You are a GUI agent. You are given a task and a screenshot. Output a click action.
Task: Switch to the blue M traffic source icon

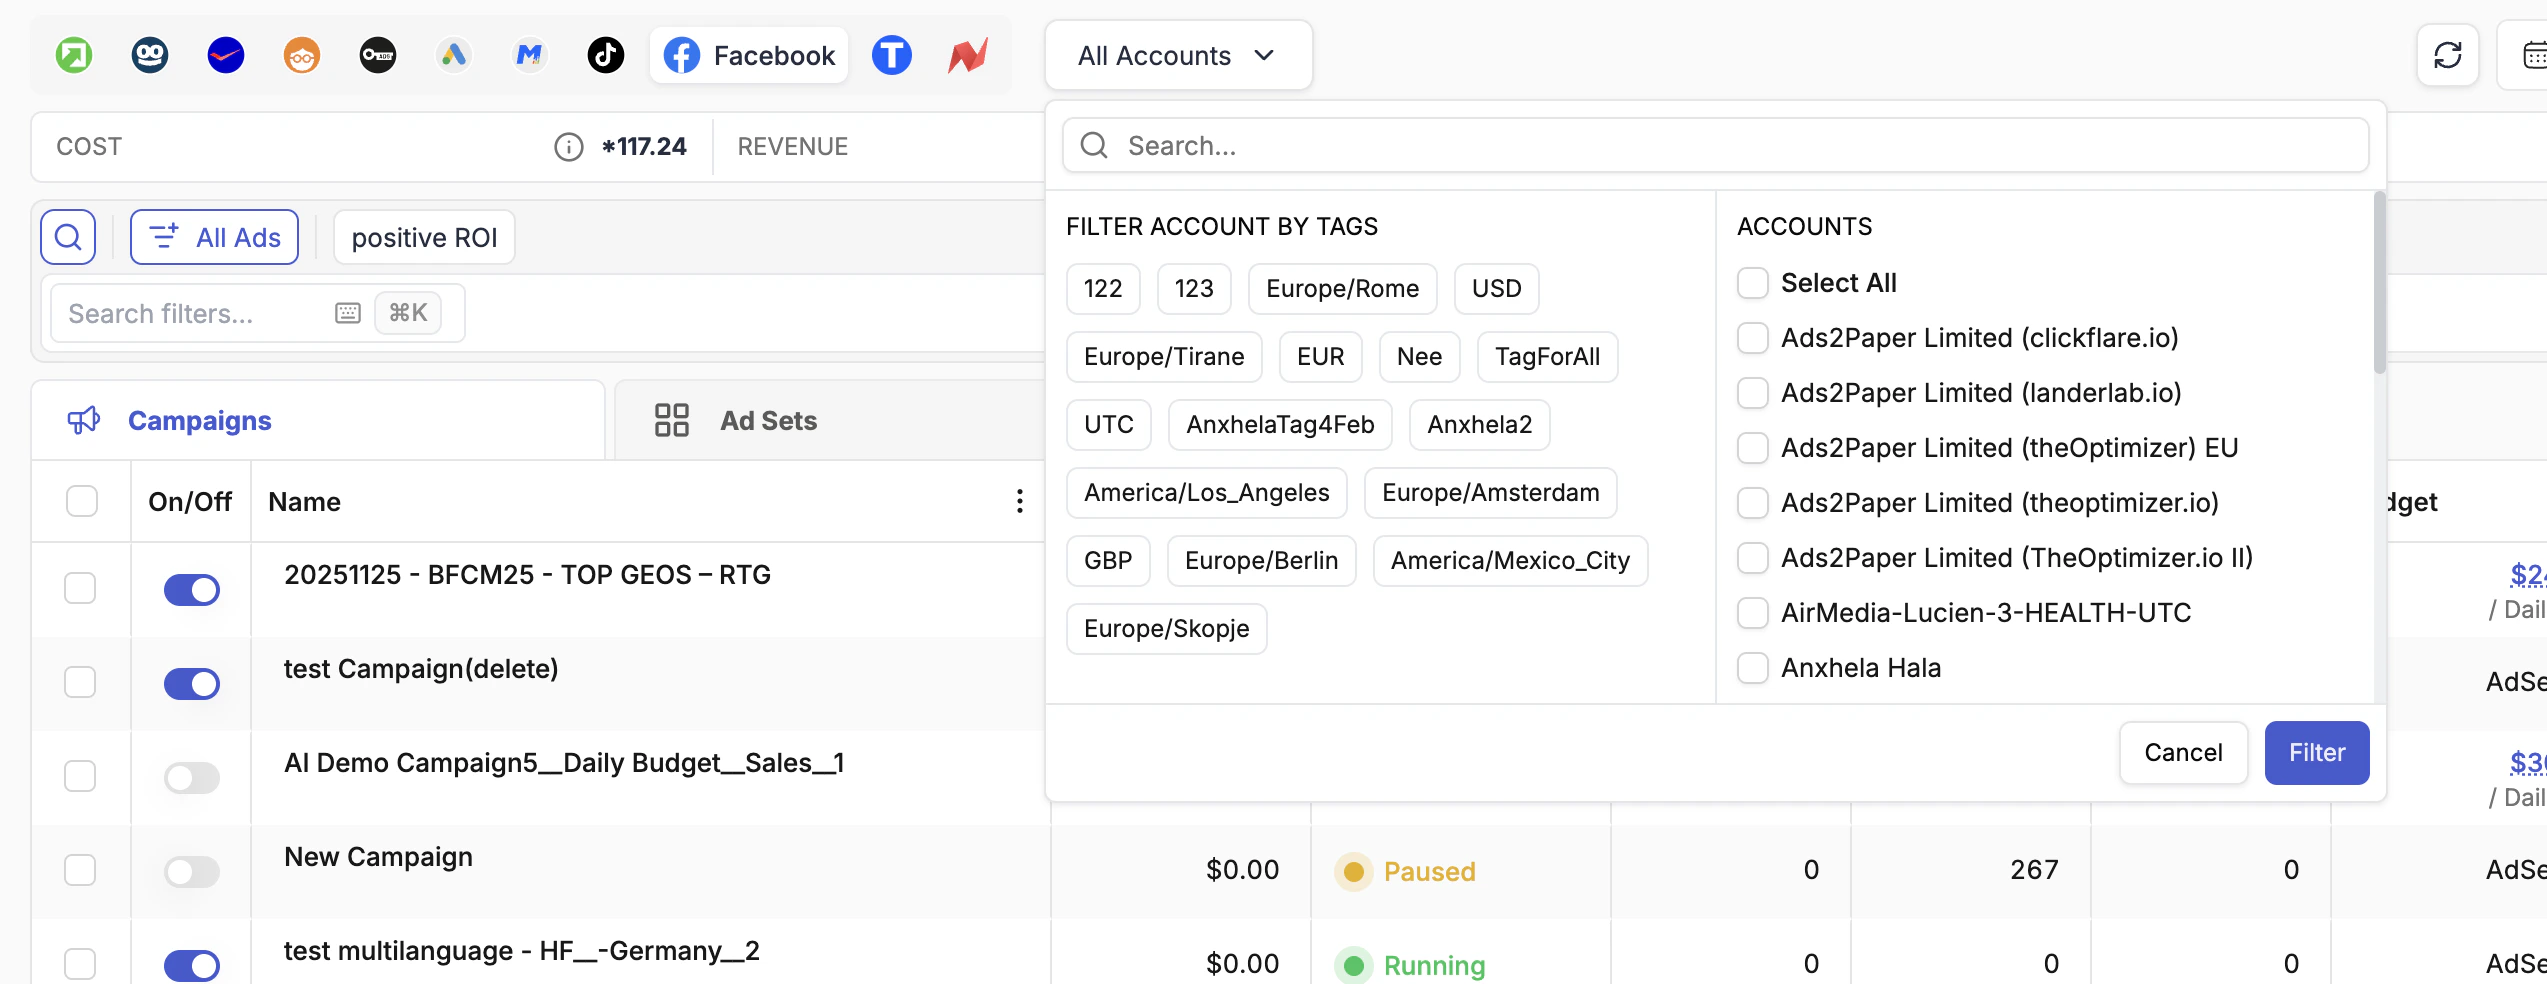(x=530, y=55)
